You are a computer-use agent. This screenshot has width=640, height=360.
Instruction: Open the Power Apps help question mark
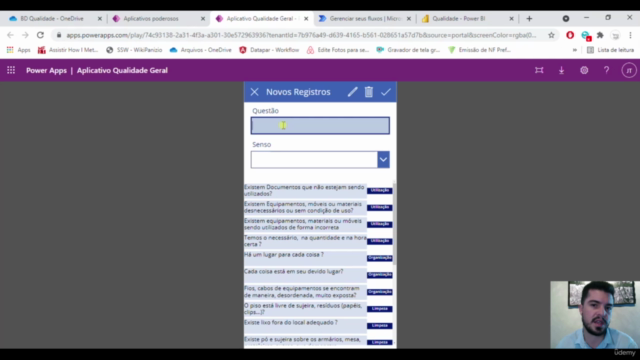(607, 70)
